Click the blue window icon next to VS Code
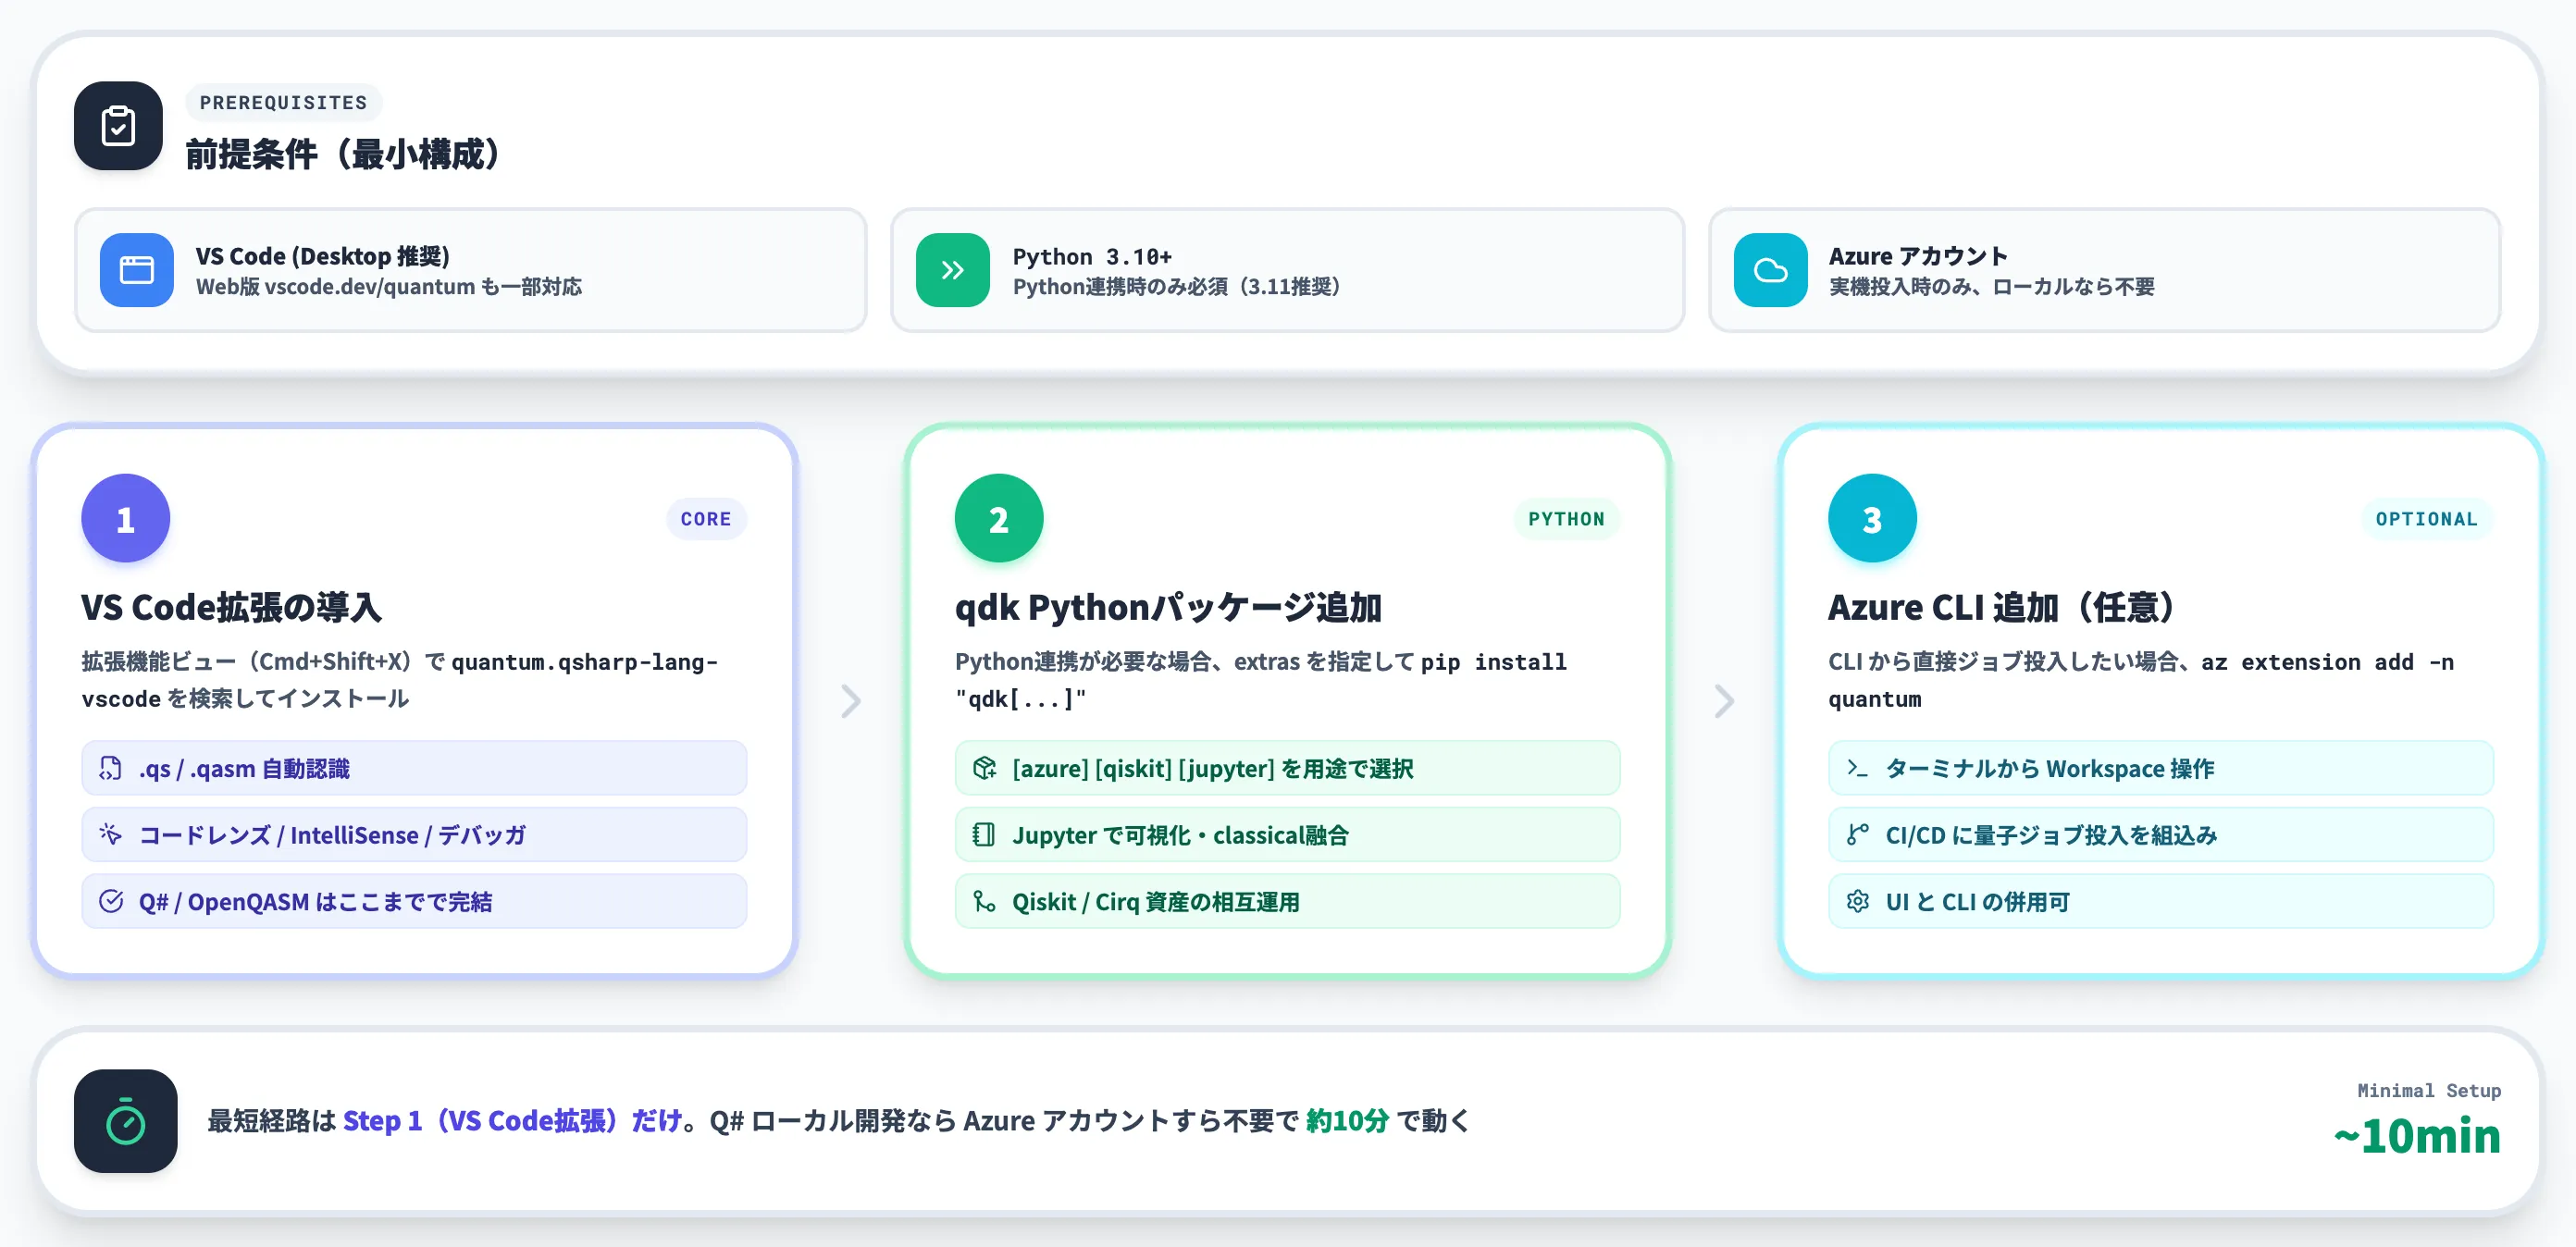Viewport: 2576px width, 1247px height. [x=137, y=270]
